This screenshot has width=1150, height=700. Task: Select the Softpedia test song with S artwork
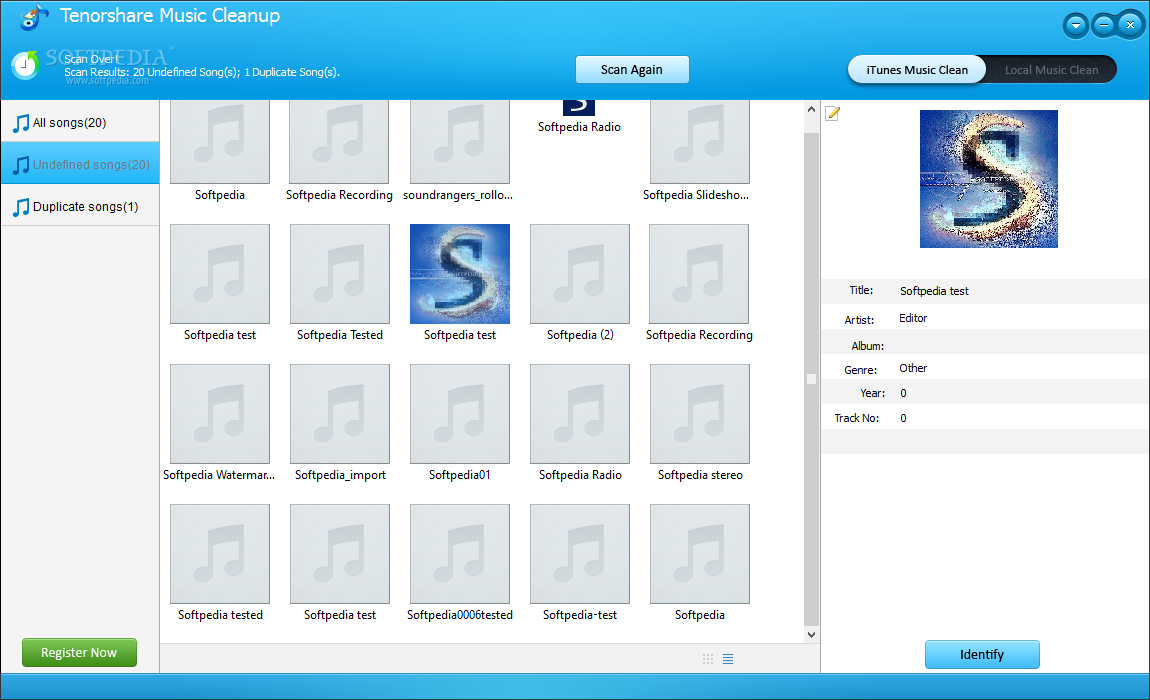pos(460,274)
